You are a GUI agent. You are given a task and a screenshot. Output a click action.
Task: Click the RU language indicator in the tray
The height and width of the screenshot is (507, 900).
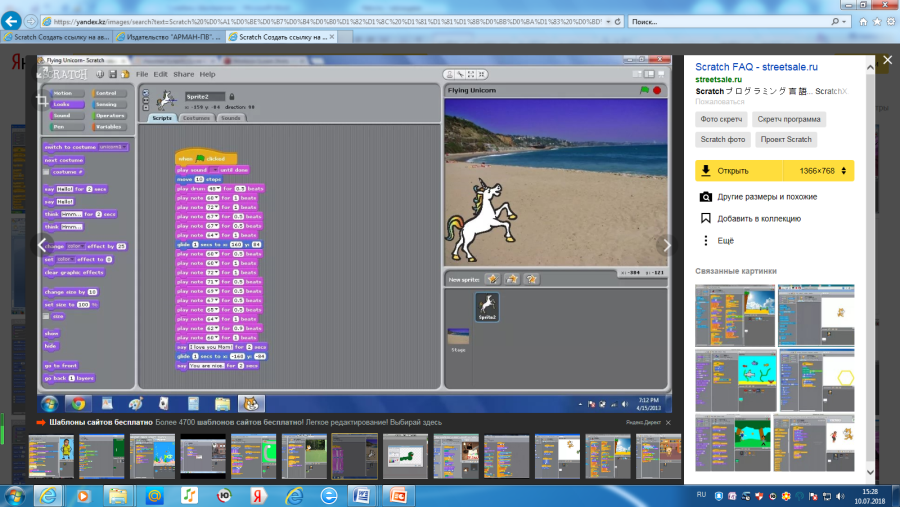click(x=701, y=494)
